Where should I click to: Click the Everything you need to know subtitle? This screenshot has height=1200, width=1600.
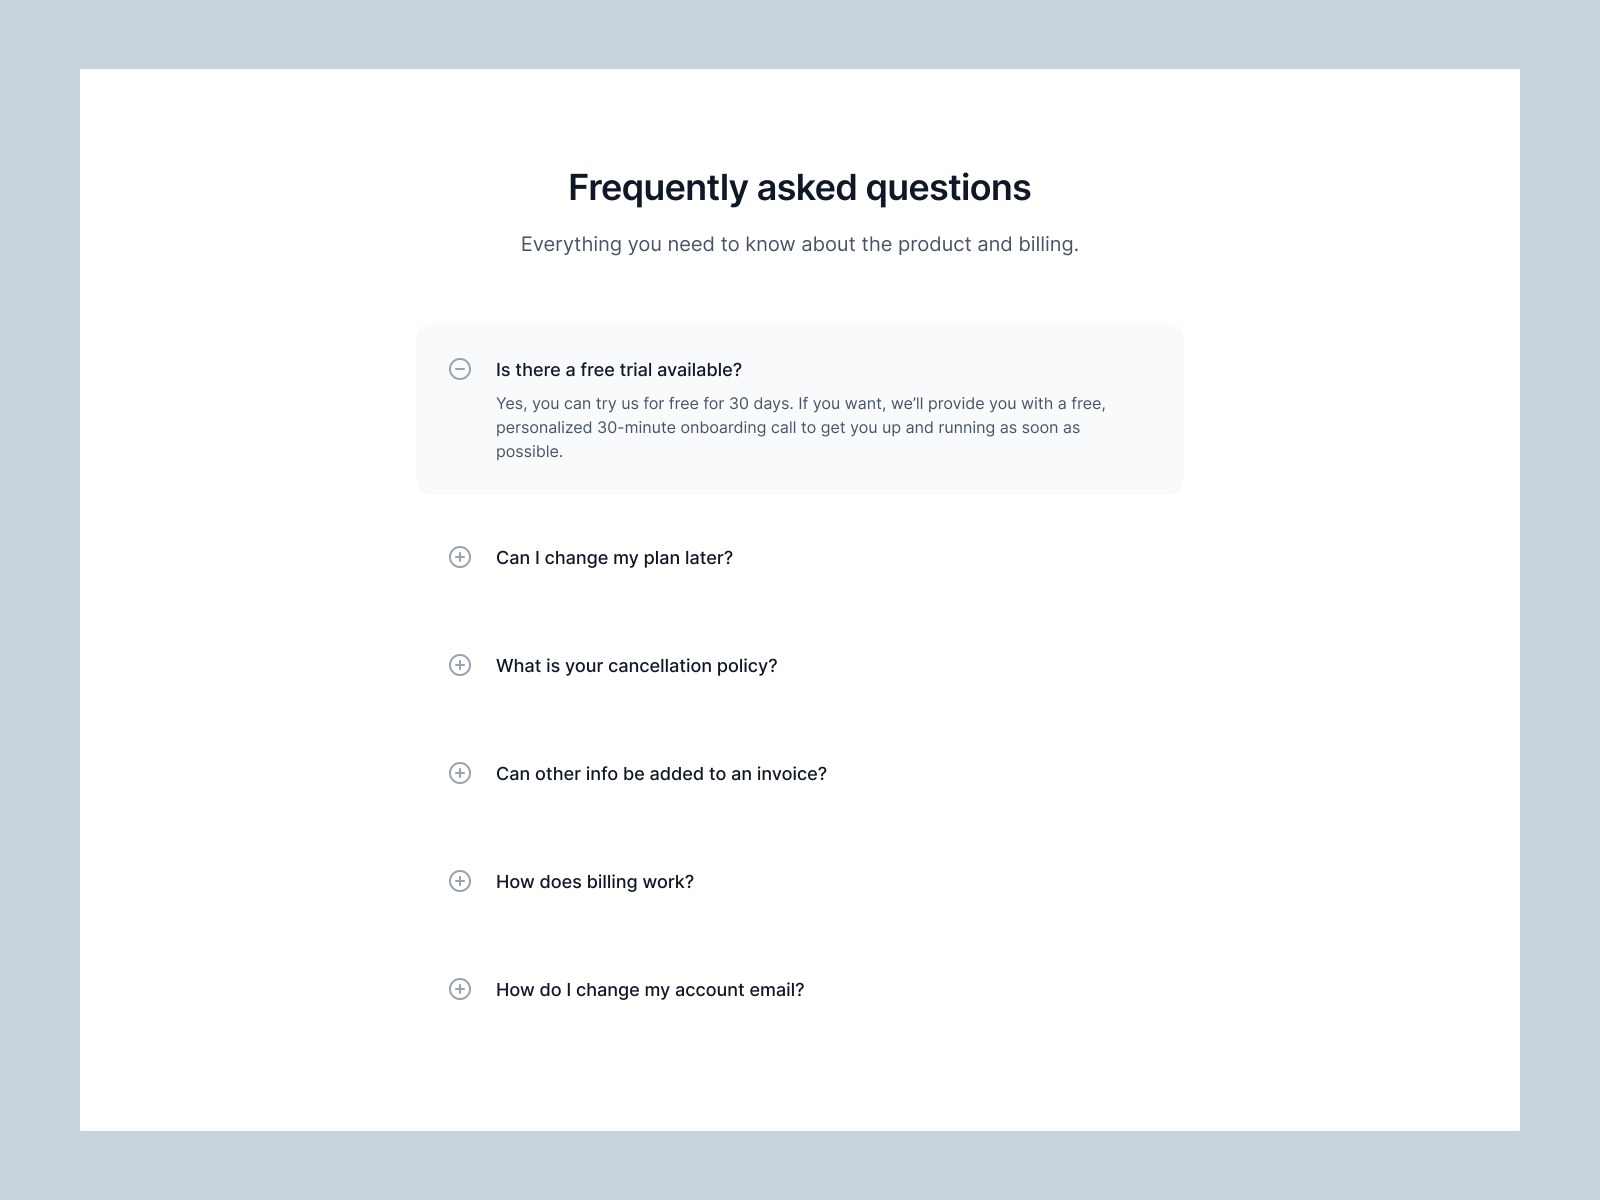point(800,242)
